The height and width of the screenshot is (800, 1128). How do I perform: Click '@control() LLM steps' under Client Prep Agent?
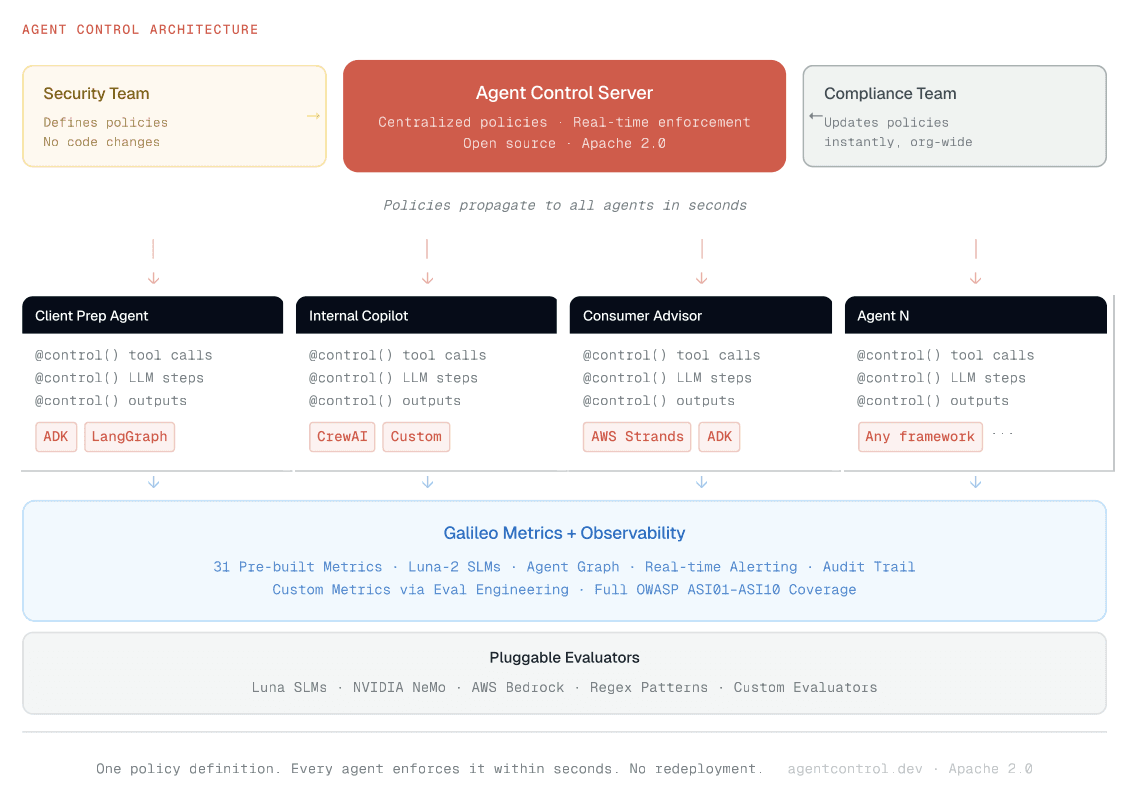119,378
